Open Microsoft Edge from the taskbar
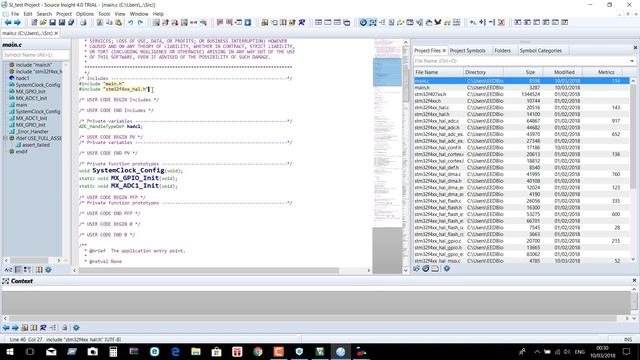Viewport: 640px width, 360px height. coord(175,351)
